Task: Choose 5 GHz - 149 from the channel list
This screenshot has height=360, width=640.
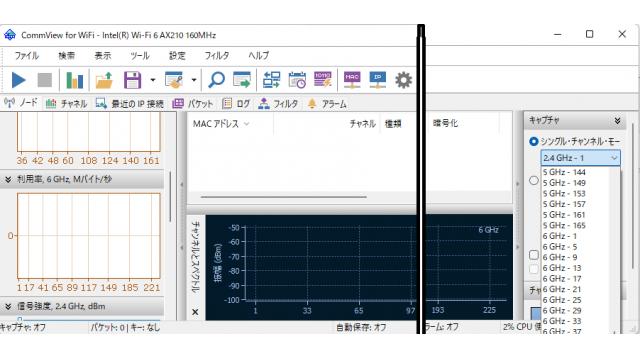Action: (564, 183)
